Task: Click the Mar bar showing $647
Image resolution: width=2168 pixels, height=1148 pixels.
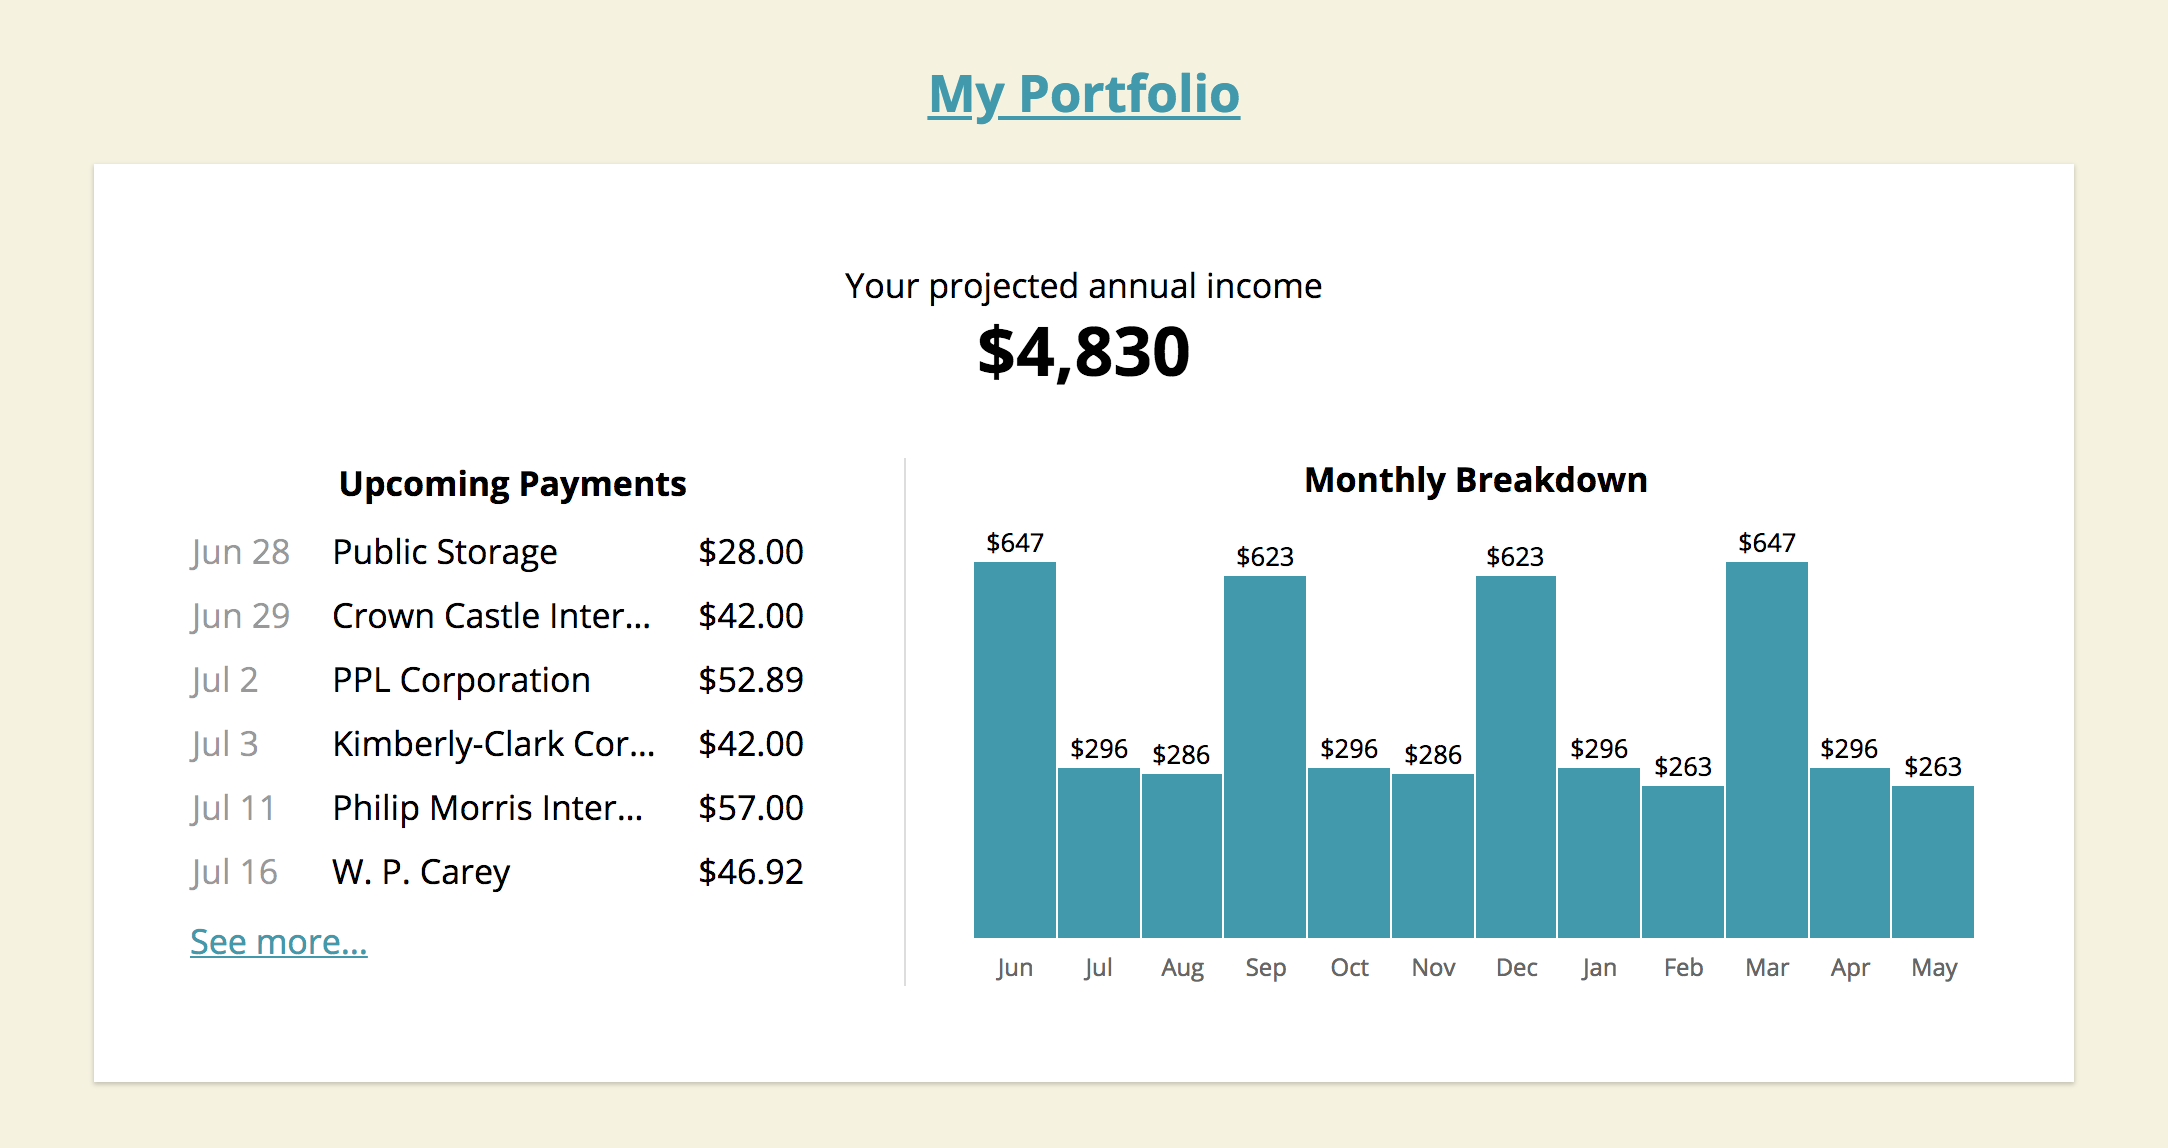Action: click(1767, 750)
